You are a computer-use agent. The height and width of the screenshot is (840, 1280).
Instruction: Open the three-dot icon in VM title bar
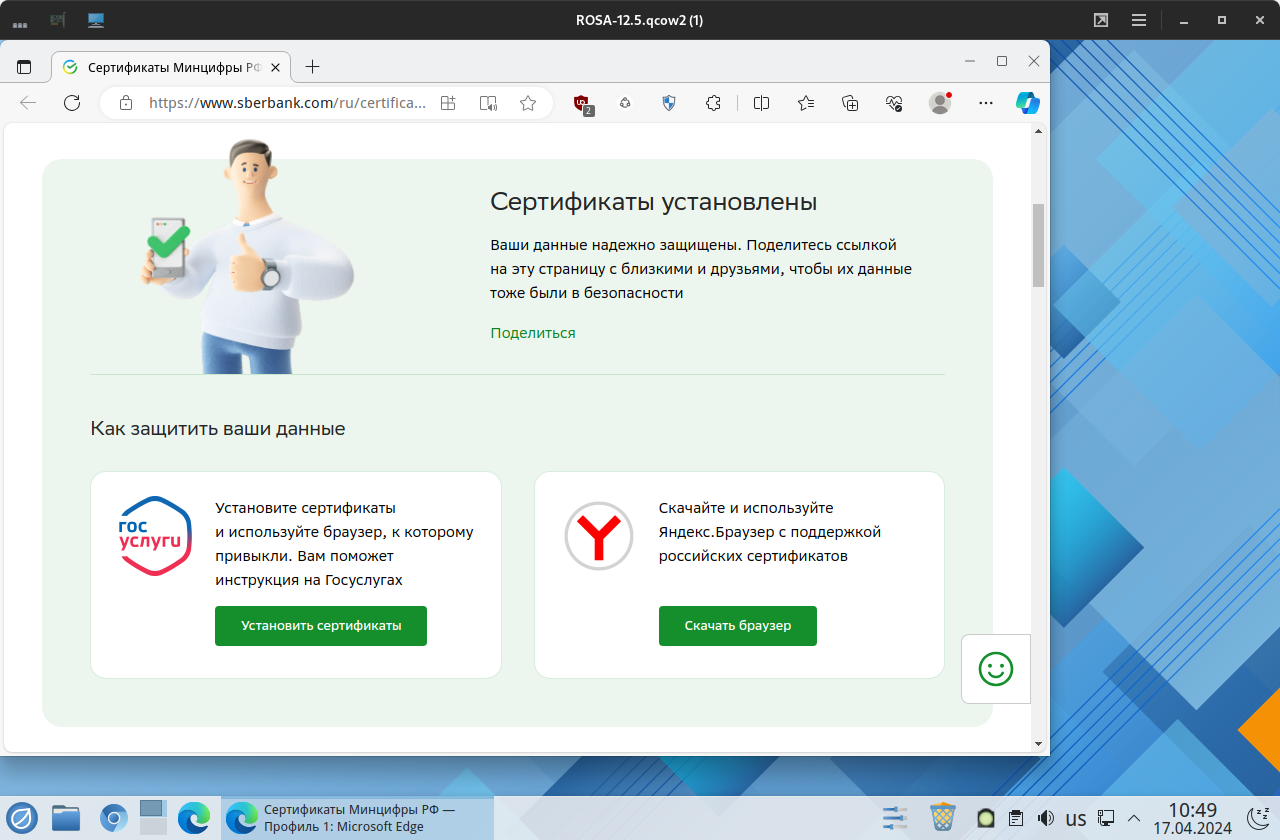[x=20, y=22]
